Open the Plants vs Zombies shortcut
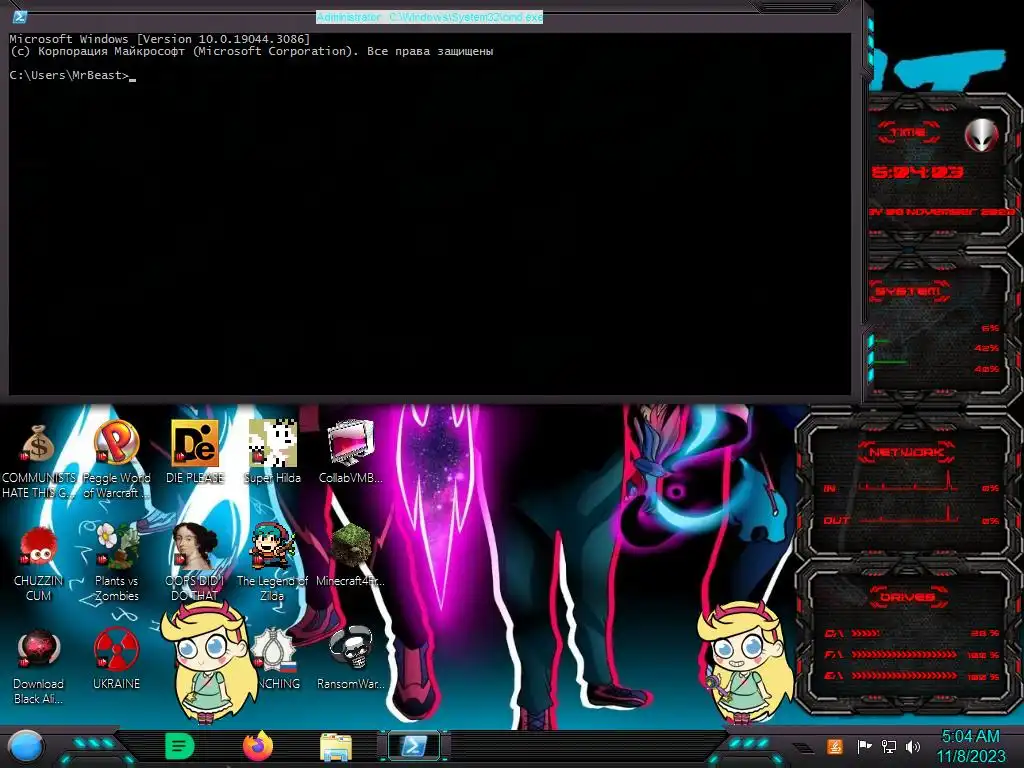Screen dimensions: 1024x768 (x=116, y=562)
